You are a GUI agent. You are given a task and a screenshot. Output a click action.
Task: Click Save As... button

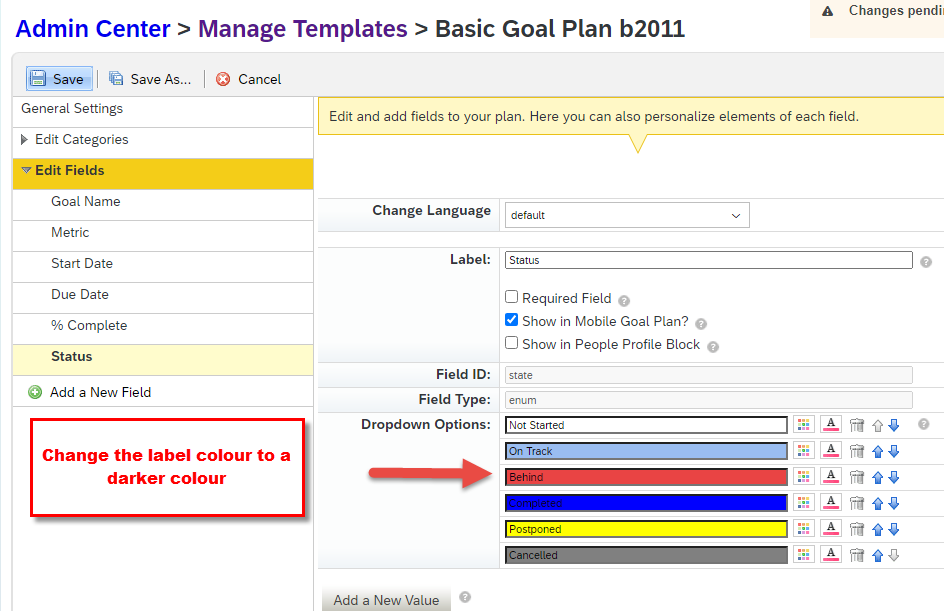pyautogui.click(x=151, y=79)
